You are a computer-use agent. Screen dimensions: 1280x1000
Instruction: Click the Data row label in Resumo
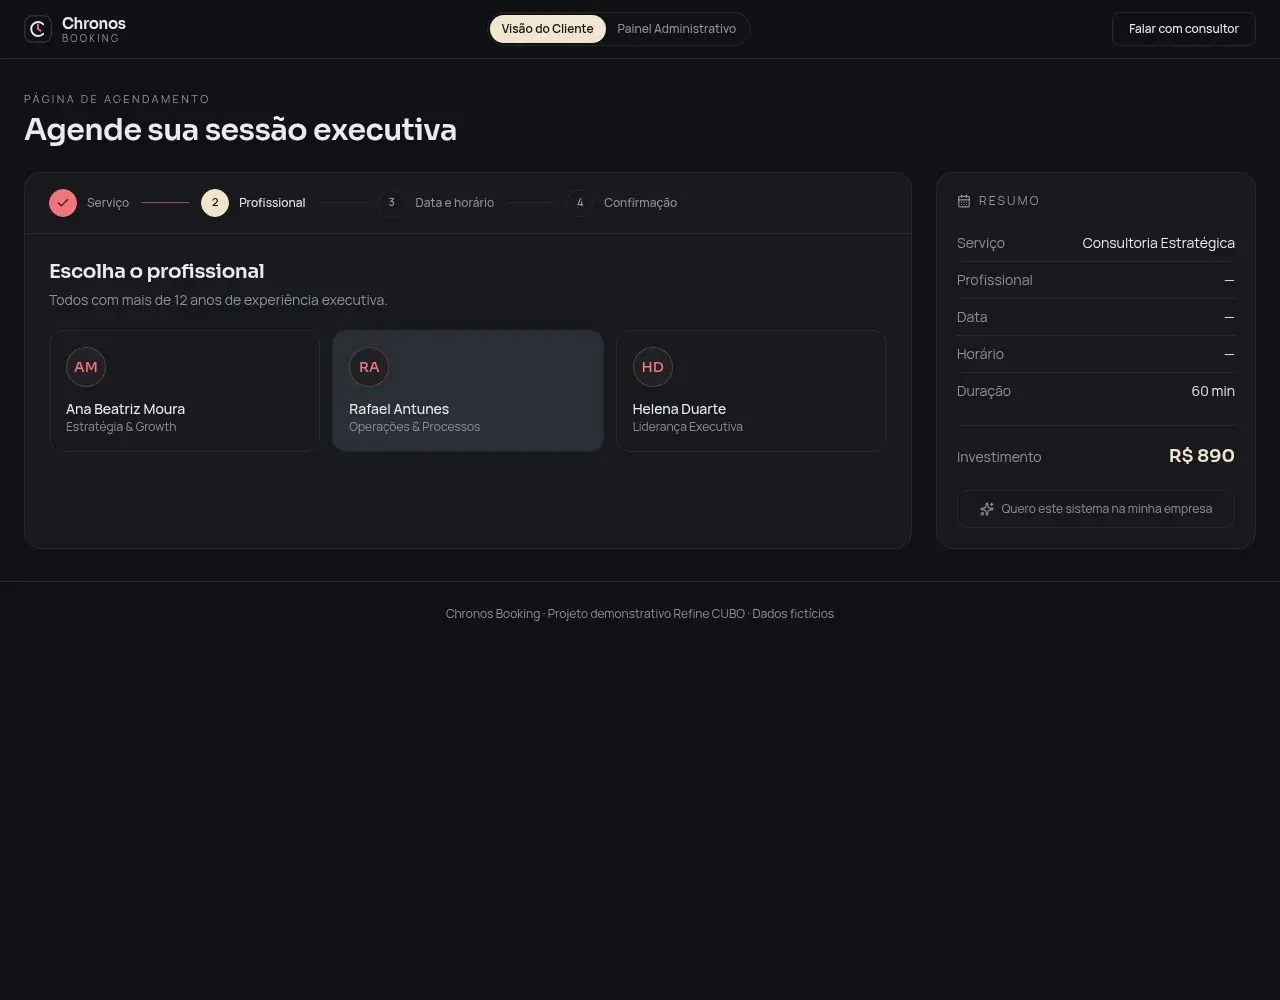click(972, 317)
